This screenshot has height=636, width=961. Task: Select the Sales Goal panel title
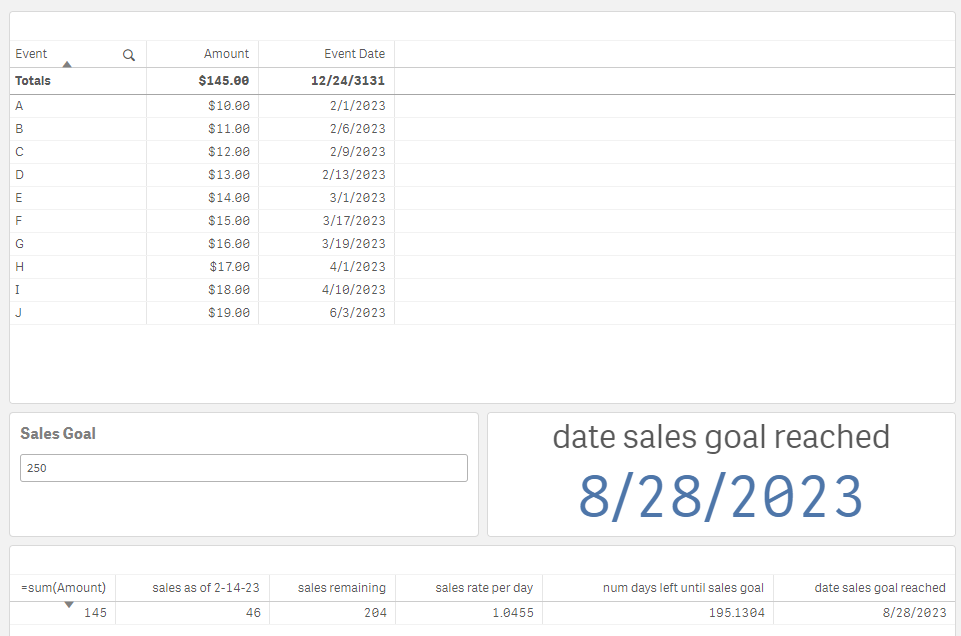(57, 434)
